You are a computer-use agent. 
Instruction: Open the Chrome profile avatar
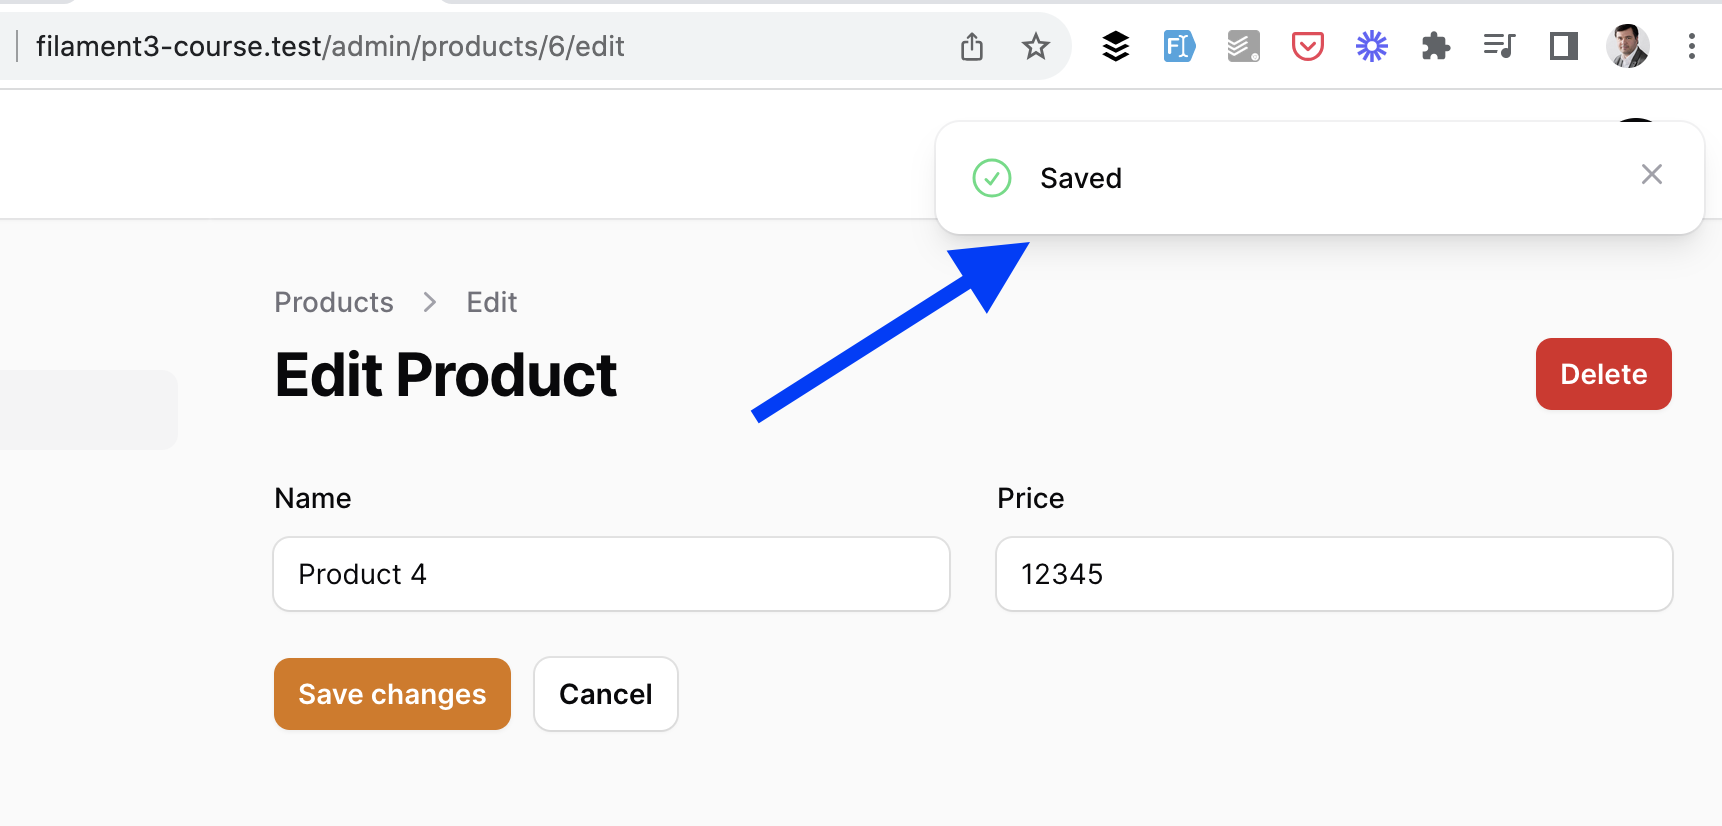(x=1628, y=46)
